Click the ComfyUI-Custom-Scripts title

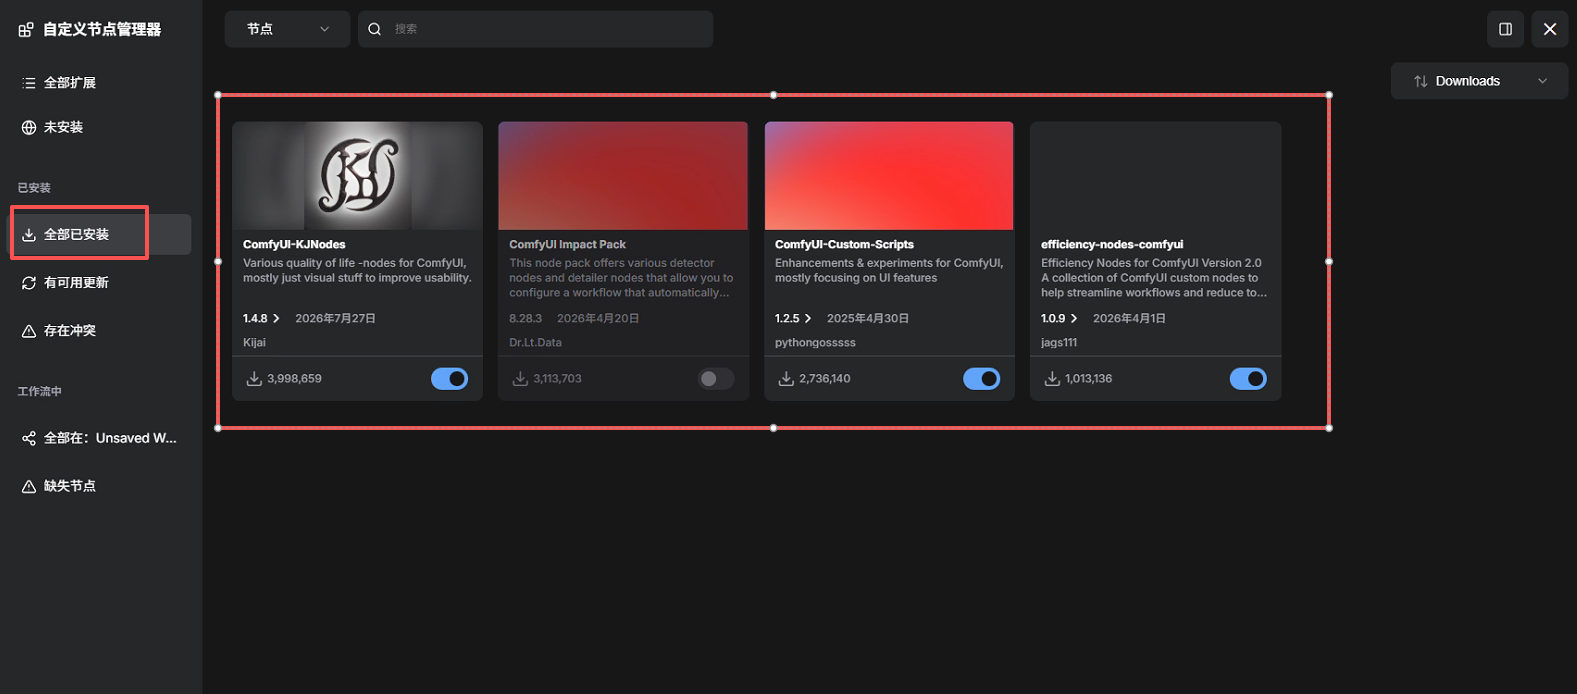844,244
